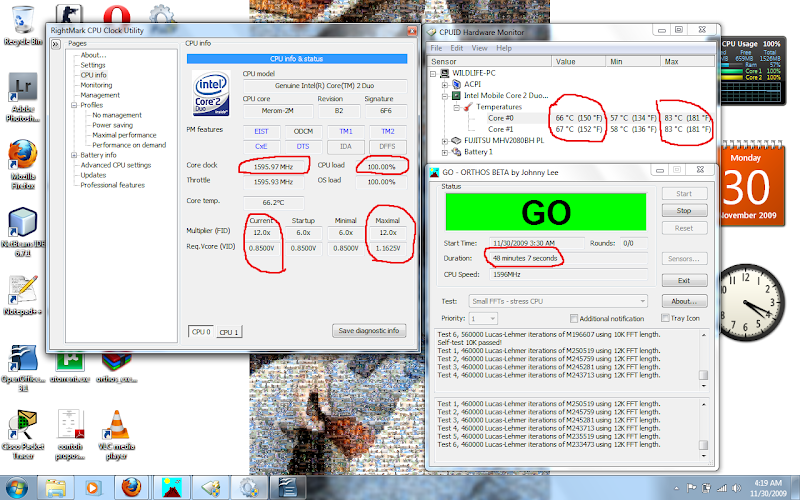Collapse the WILDLIFE-PC tree node
Viewport: 800px width, 500px height.
pos(433,73)
